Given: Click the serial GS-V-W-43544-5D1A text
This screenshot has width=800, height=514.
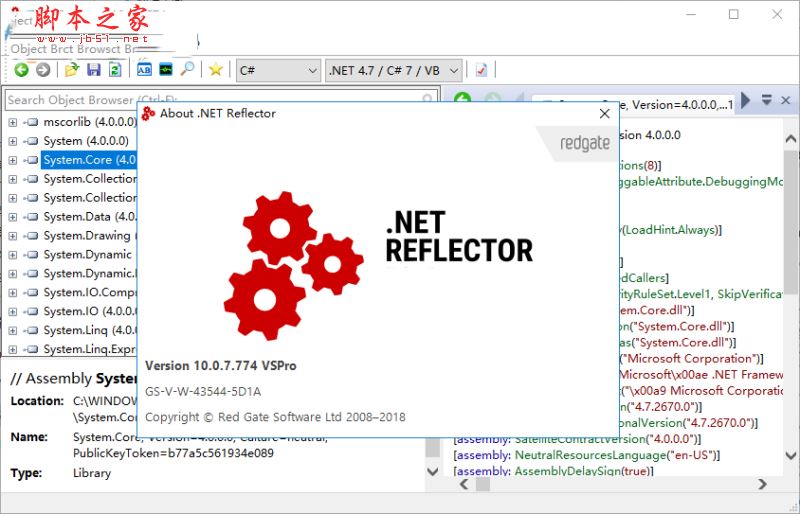Looking at the screenshot, I should (x=203, y=391).
